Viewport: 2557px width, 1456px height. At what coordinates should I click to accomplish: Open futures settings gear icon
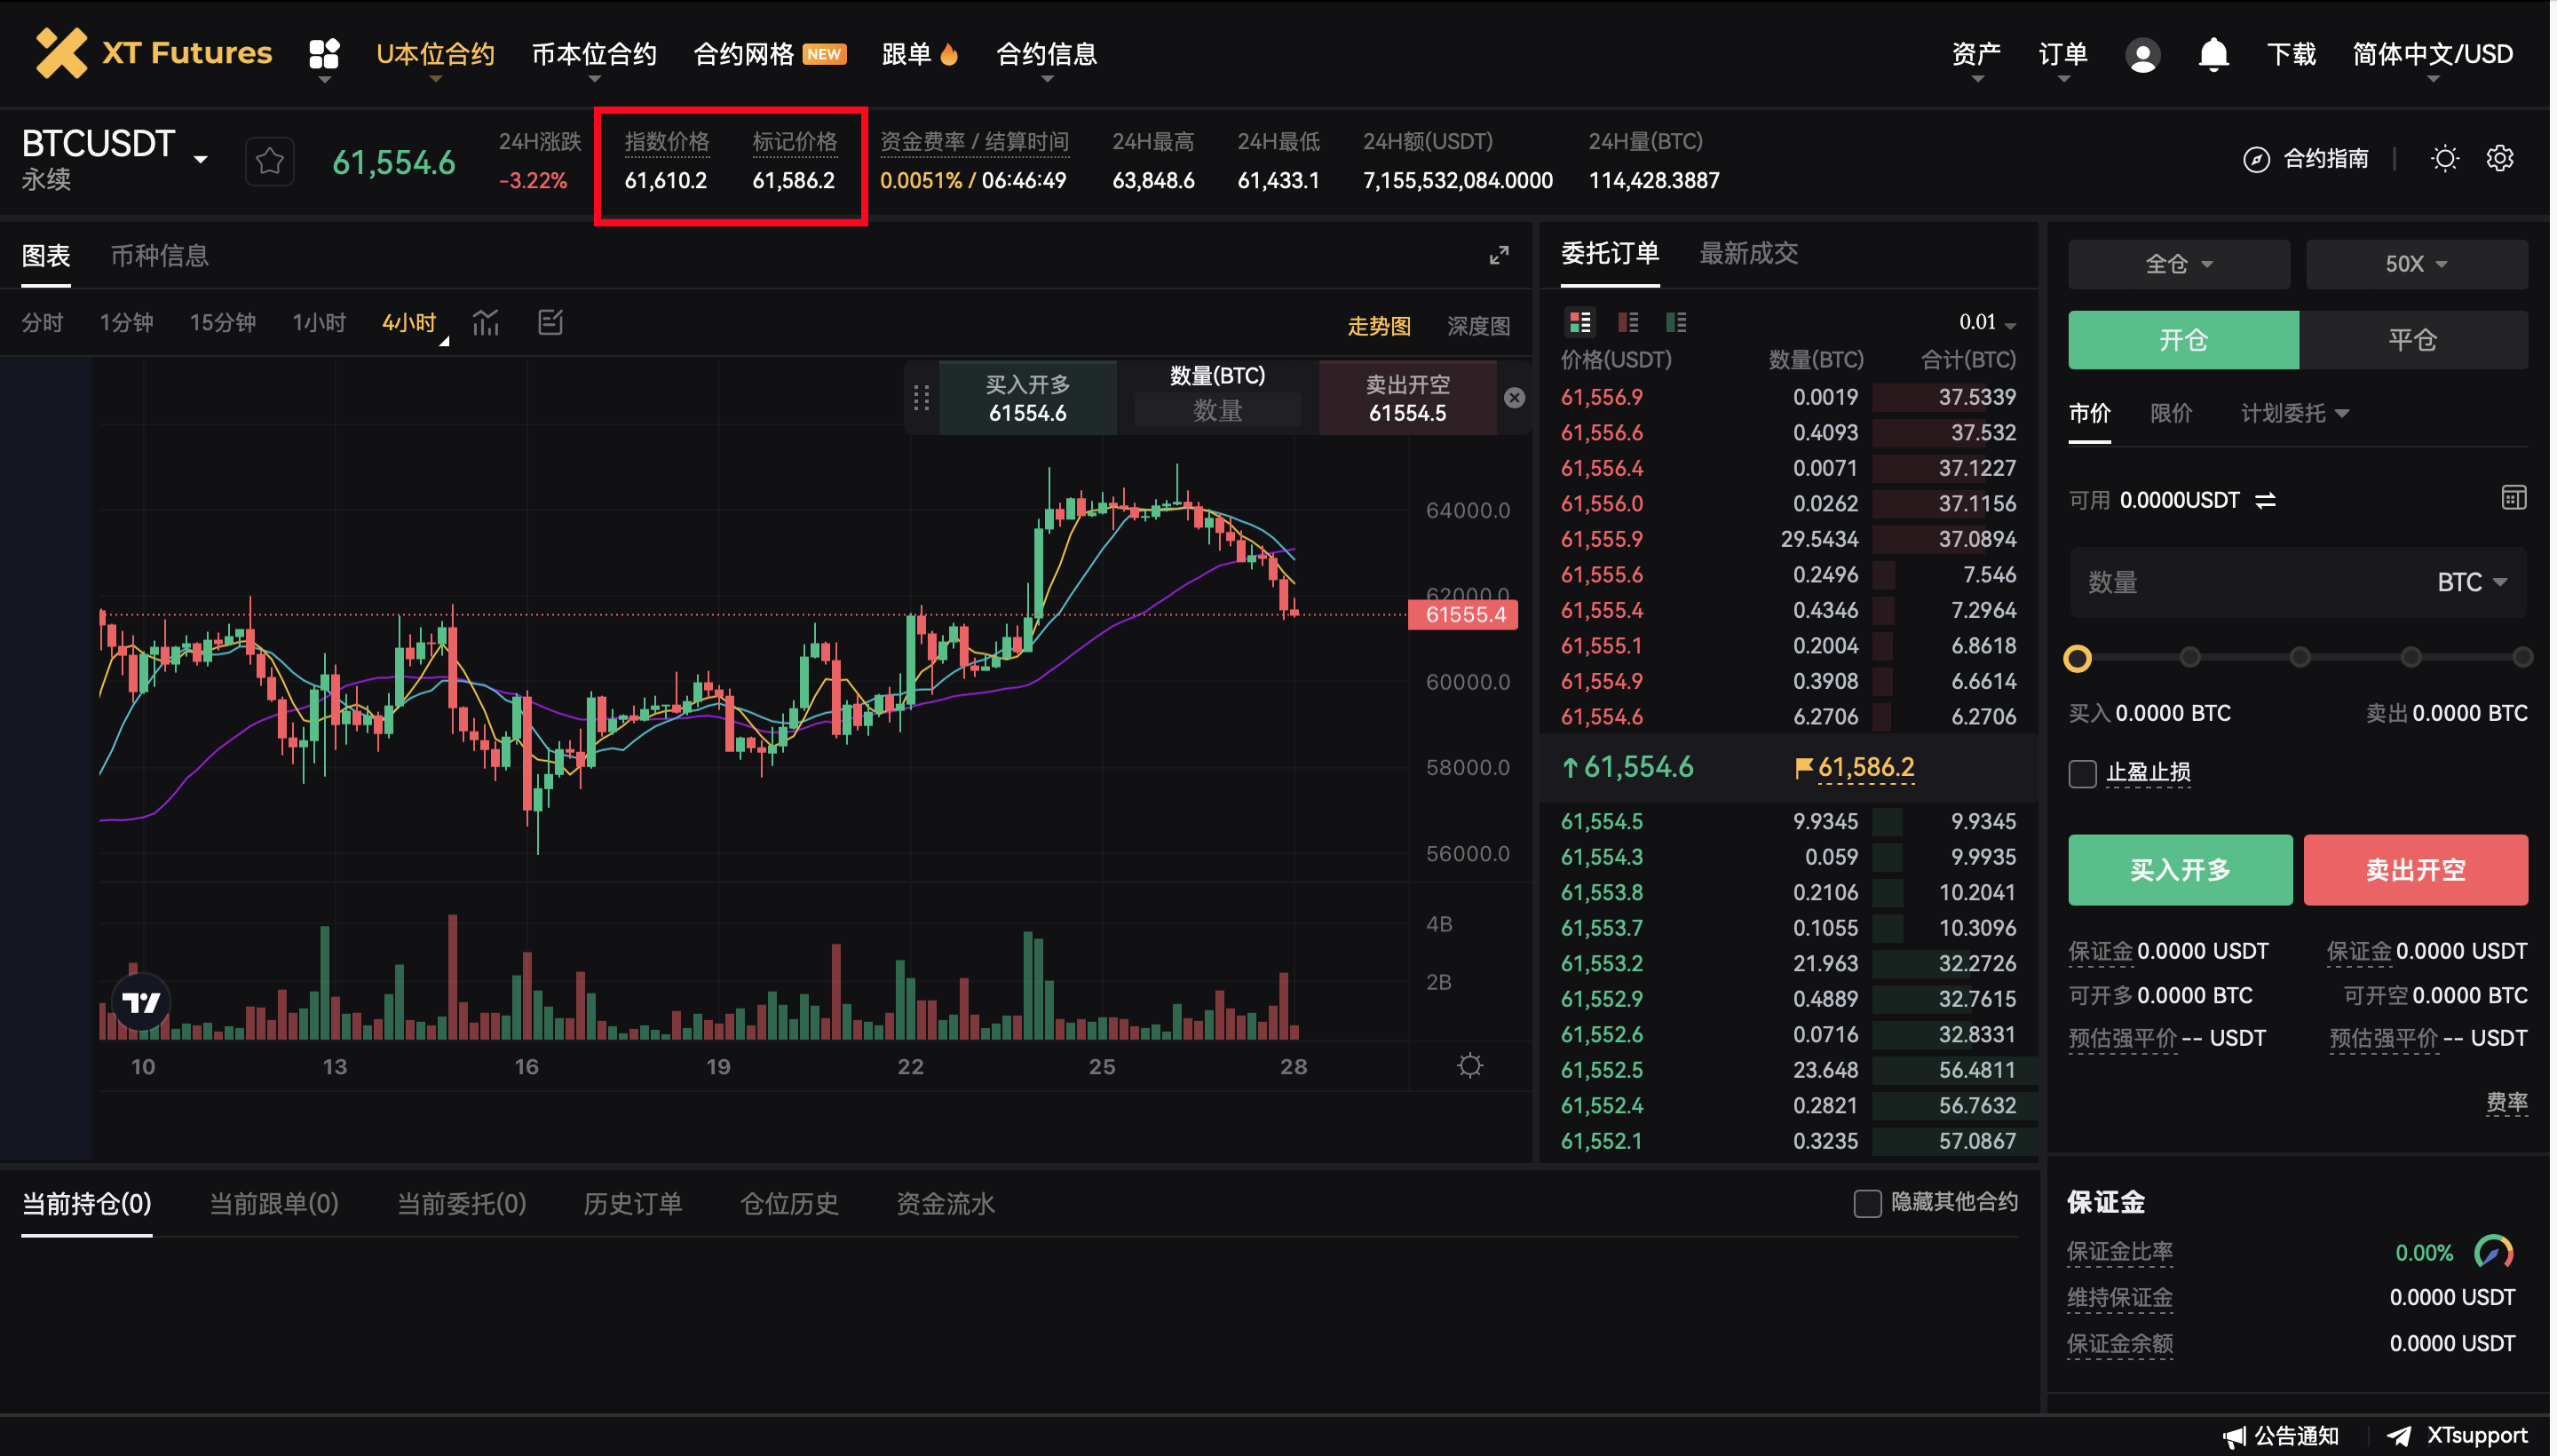point(2500,158)
